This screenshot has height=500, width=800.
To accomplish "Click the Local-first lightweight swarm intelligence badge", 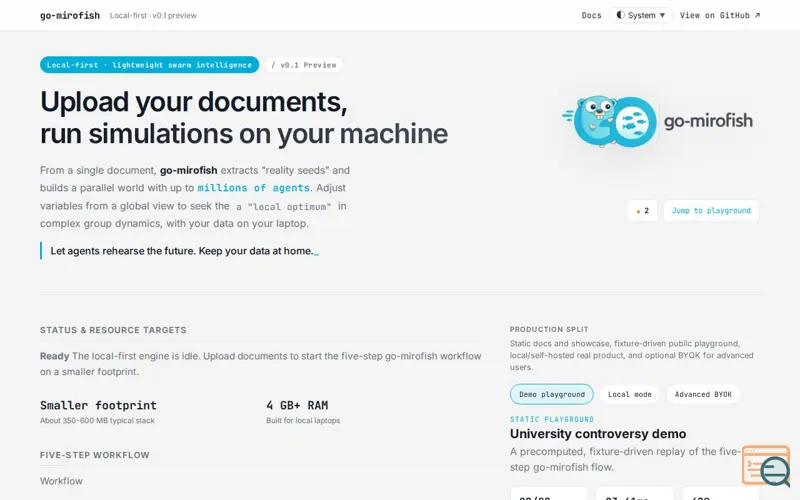I will point(149,65).
